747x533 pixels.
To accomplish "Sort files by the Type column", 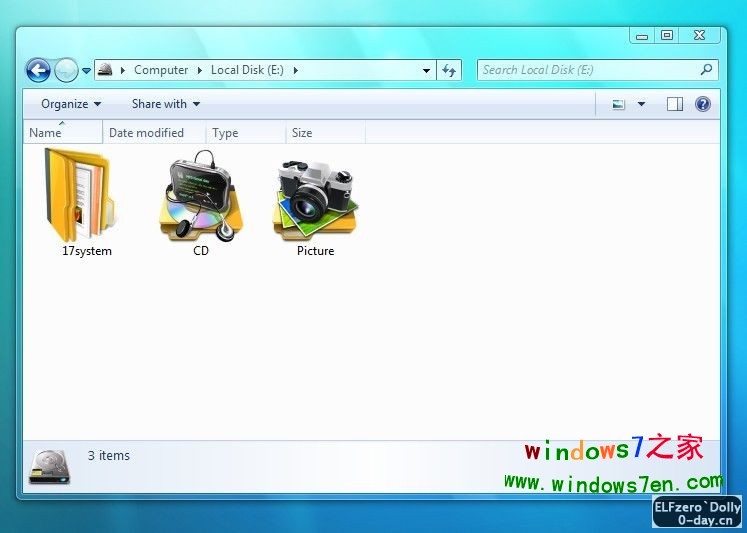I will tap(225, 133).
